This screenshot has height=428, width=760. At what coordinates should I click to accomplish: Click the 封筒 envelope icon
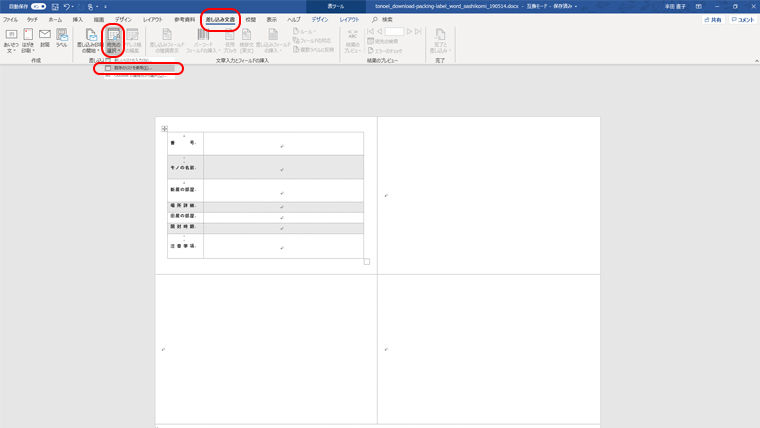coord(45,40)
